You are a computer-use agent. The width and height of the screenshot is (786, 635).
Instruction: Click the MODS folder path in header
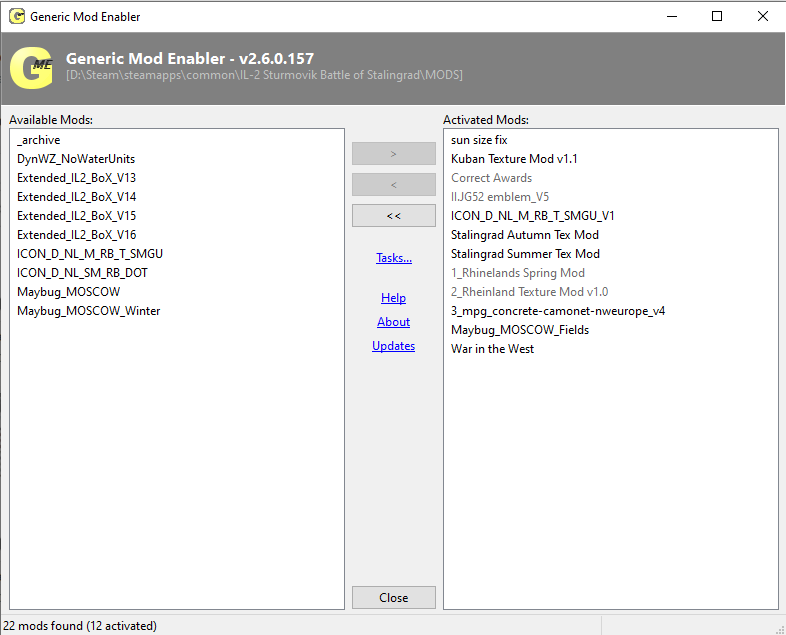pyautogui.click(x=264, y=75)
